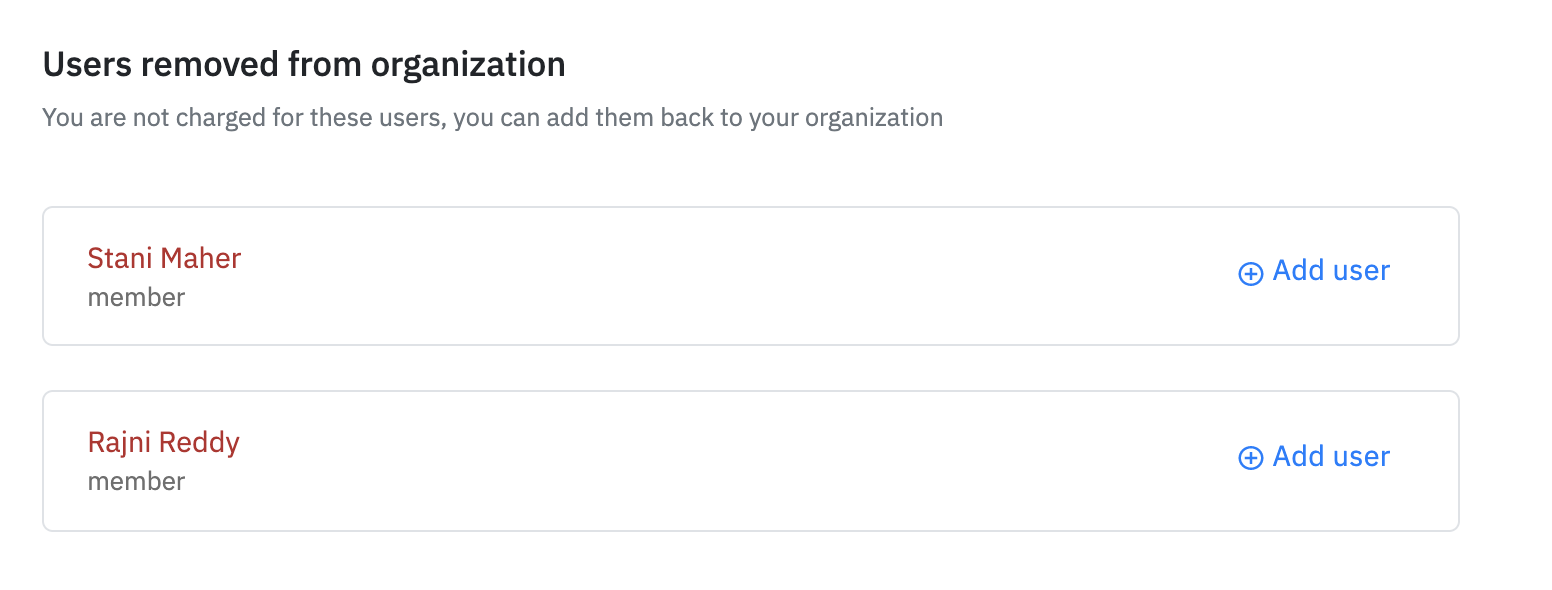This screenshot has height=590, width=1552.
Task: Click the surname 'Maher' in the first card
Action: coord(201,258)
